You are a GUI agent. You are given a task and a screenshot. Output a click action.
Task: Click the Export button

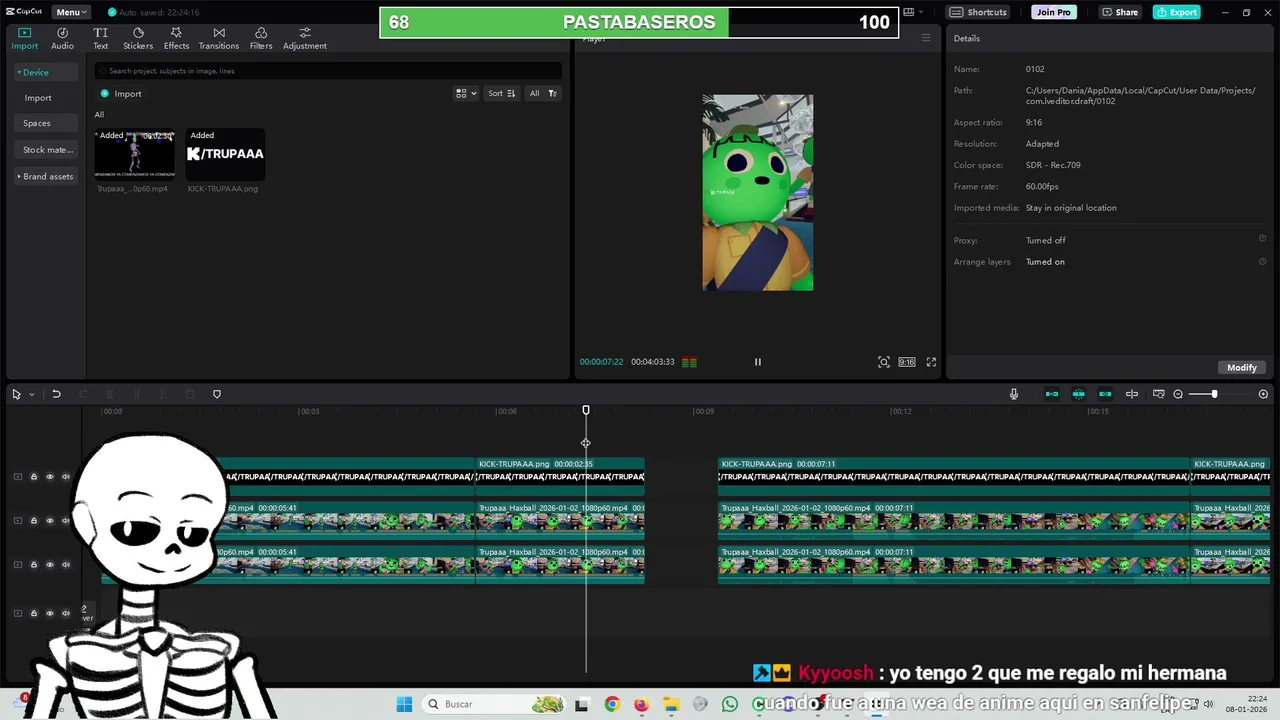1176,12
